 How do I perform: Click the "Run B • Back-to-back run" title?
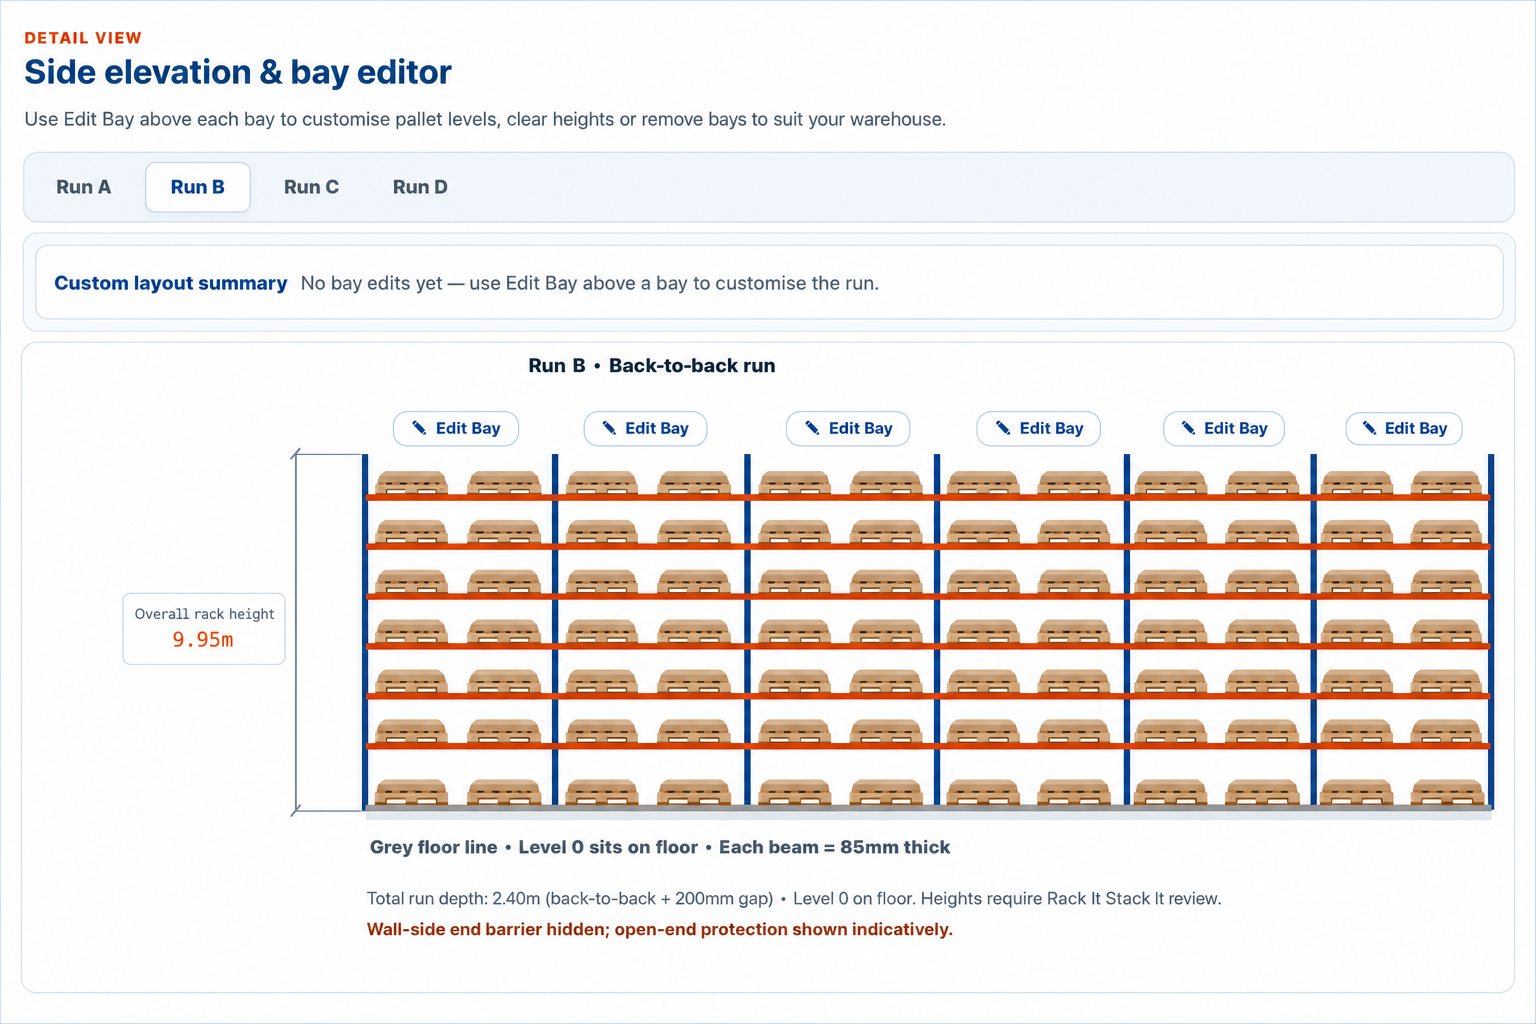pos(652,366)
